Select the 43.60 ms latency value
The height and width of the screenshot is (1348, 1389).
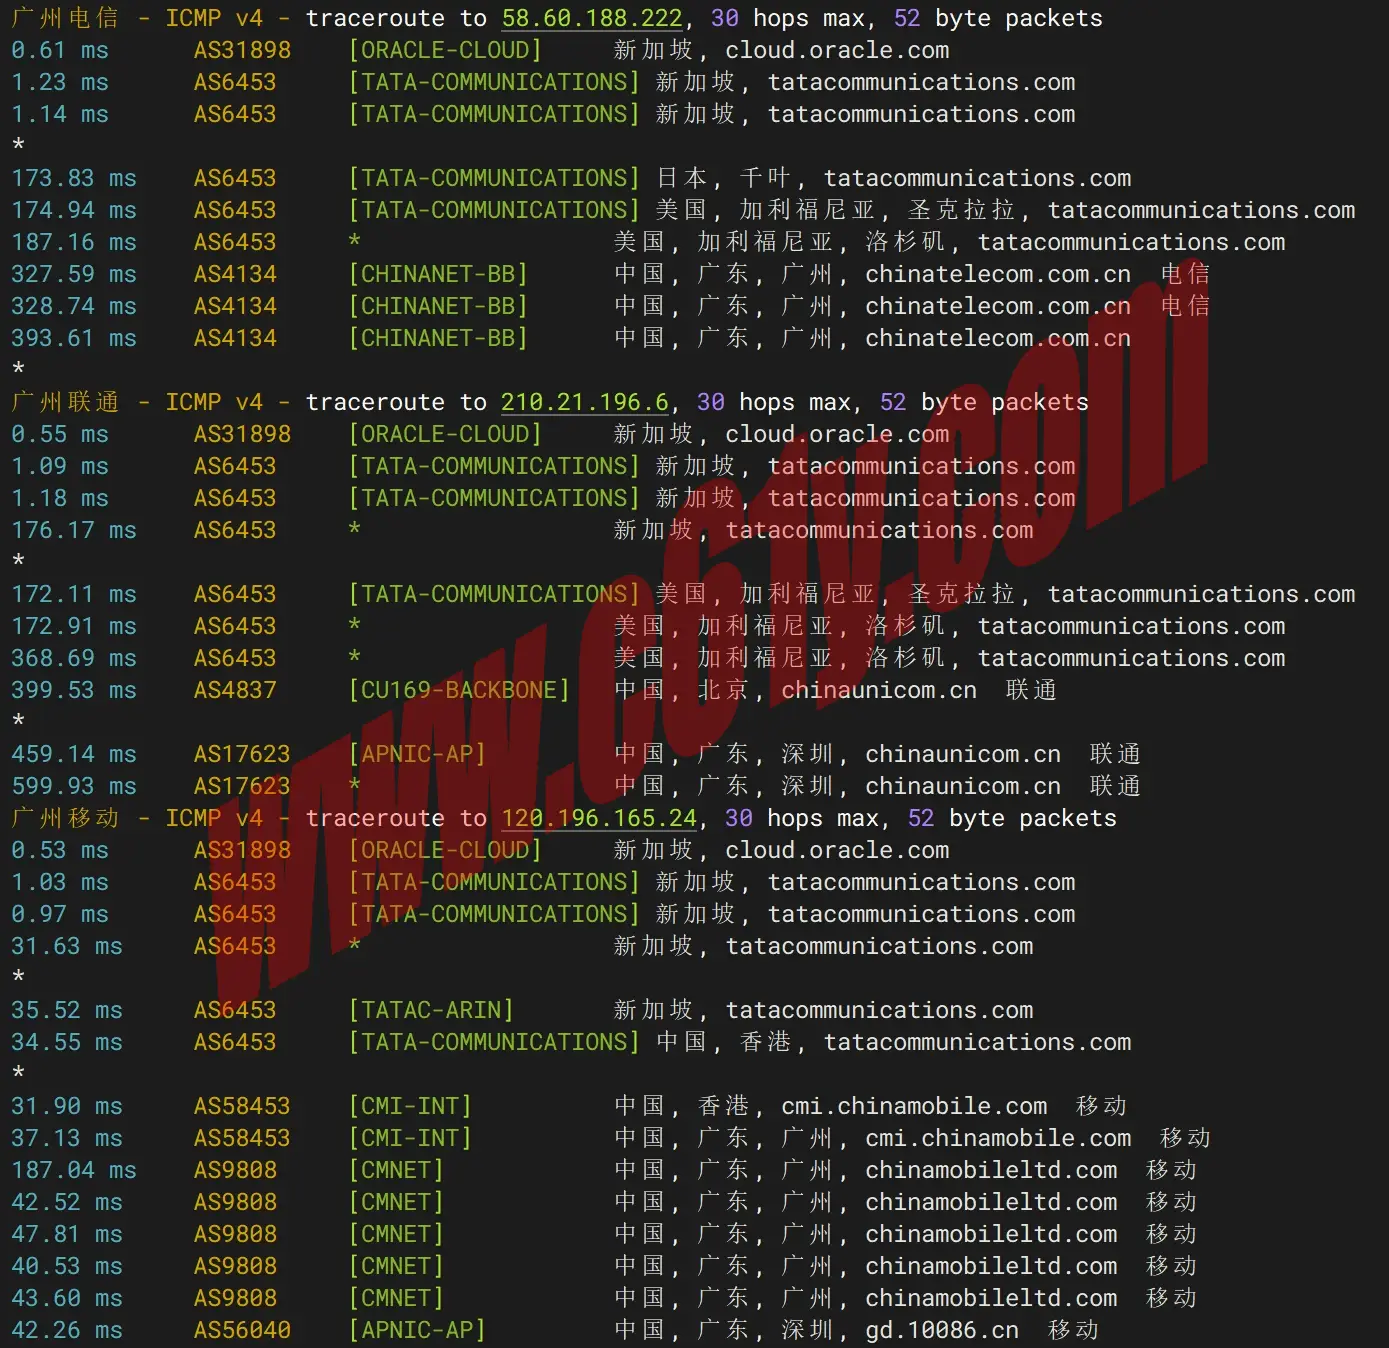(x=67, y=1298)
